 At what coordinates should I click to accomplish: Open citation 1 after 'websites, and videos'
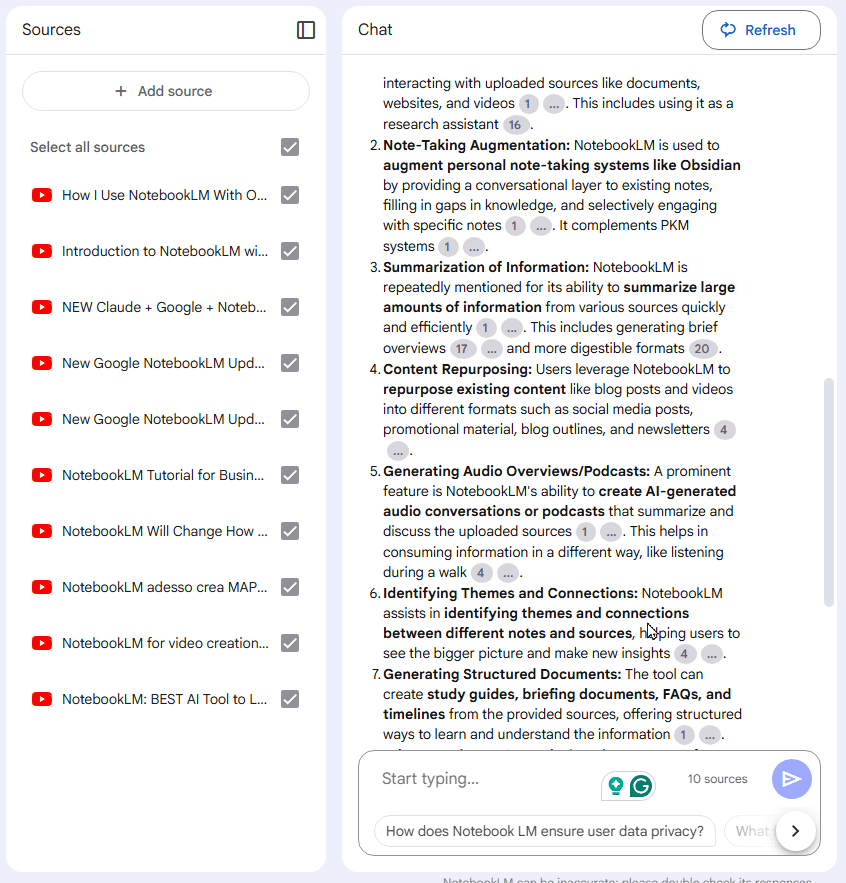[x=528, y=104]
